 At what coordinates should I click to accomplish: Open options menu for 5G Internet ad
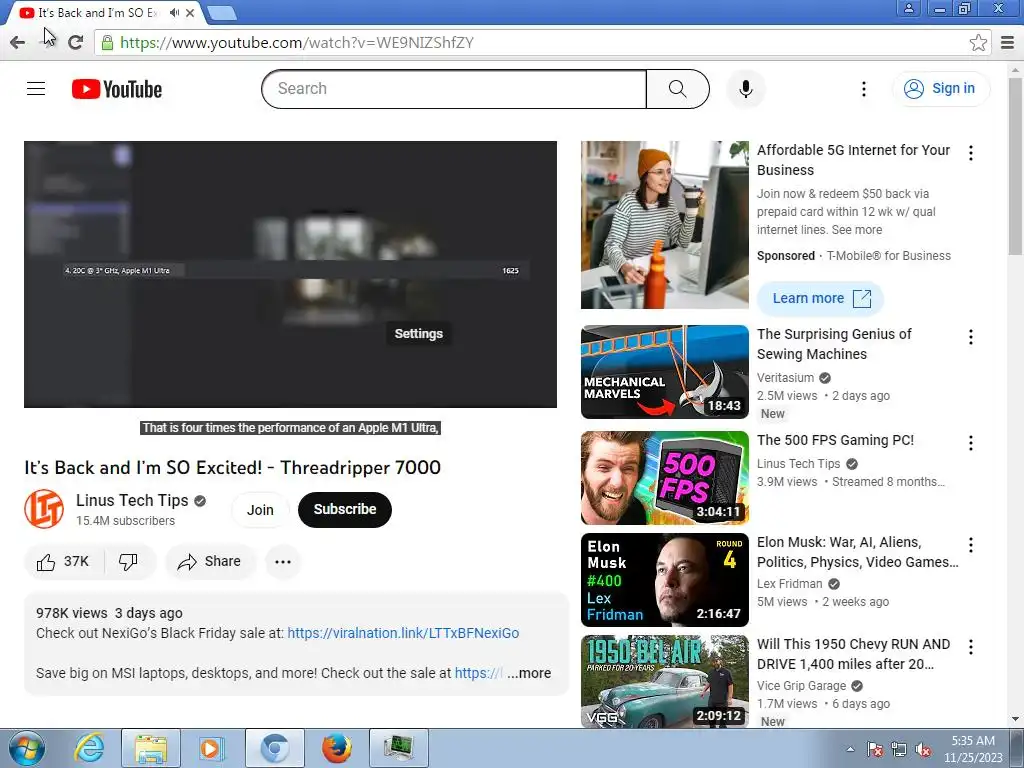(x=970, y=153)
